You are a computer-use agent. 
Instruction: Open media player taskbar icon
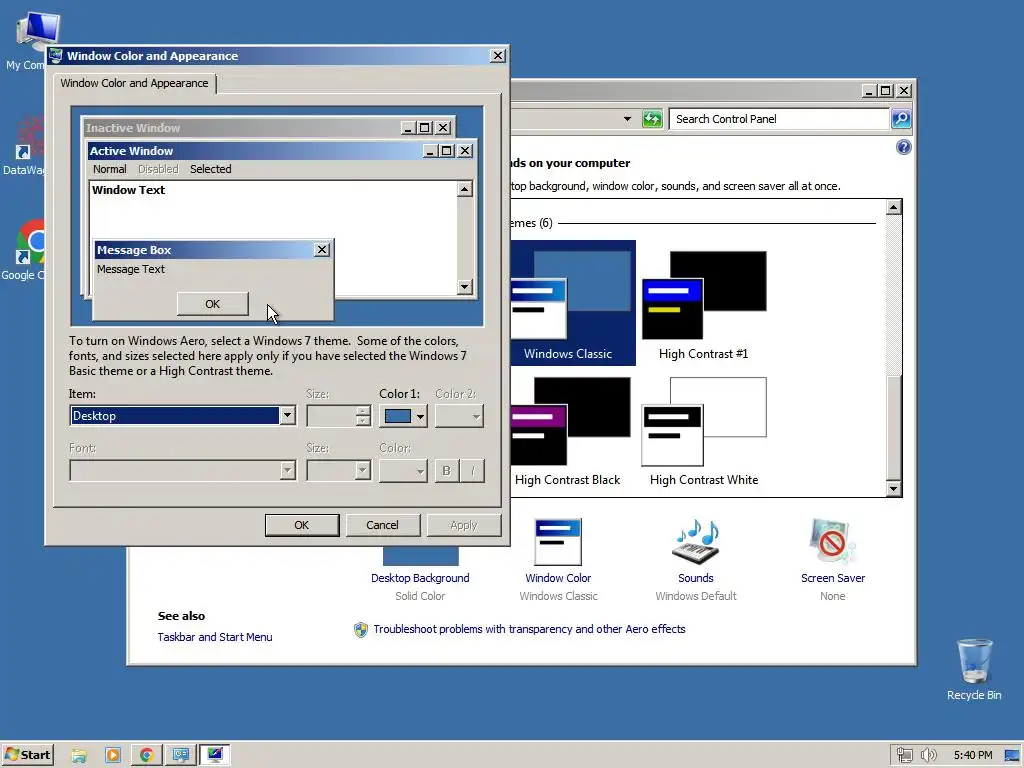pos(113,756)
